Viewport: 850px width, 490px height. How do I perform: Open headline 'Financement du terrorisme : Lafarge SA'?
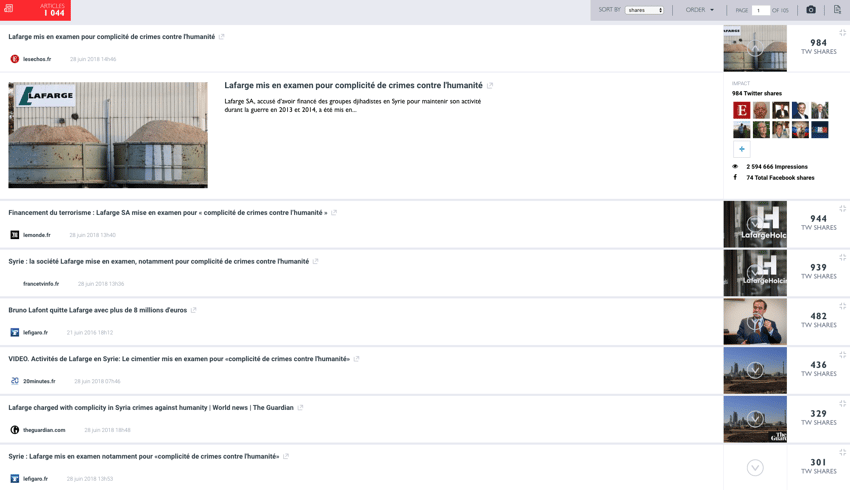168,213
